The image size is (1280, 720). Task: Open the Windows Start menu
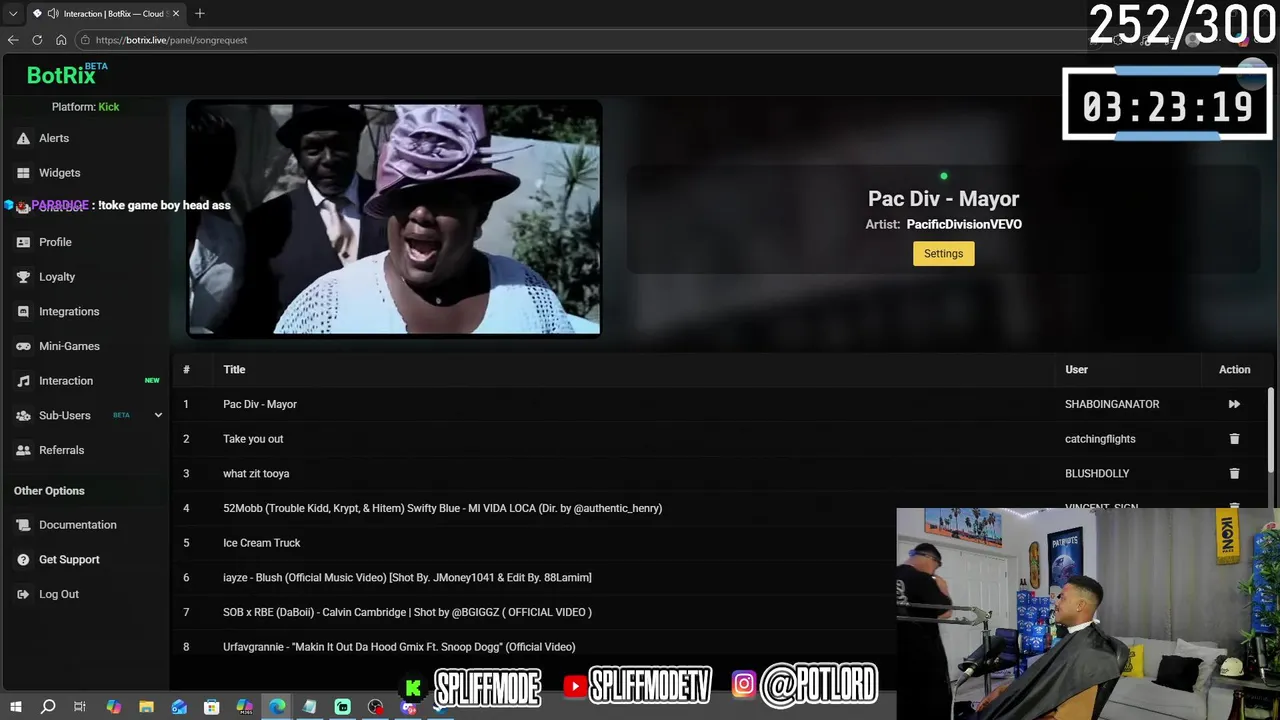(x=16, y=707)
